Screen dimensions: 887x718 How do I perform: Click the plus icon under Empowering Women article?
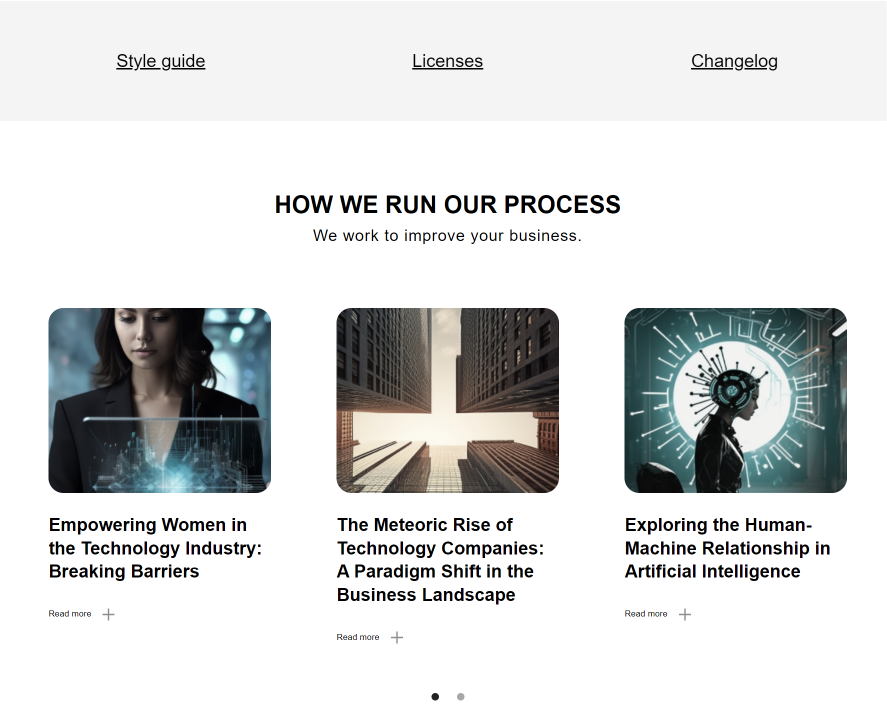[x=109, y=614]
